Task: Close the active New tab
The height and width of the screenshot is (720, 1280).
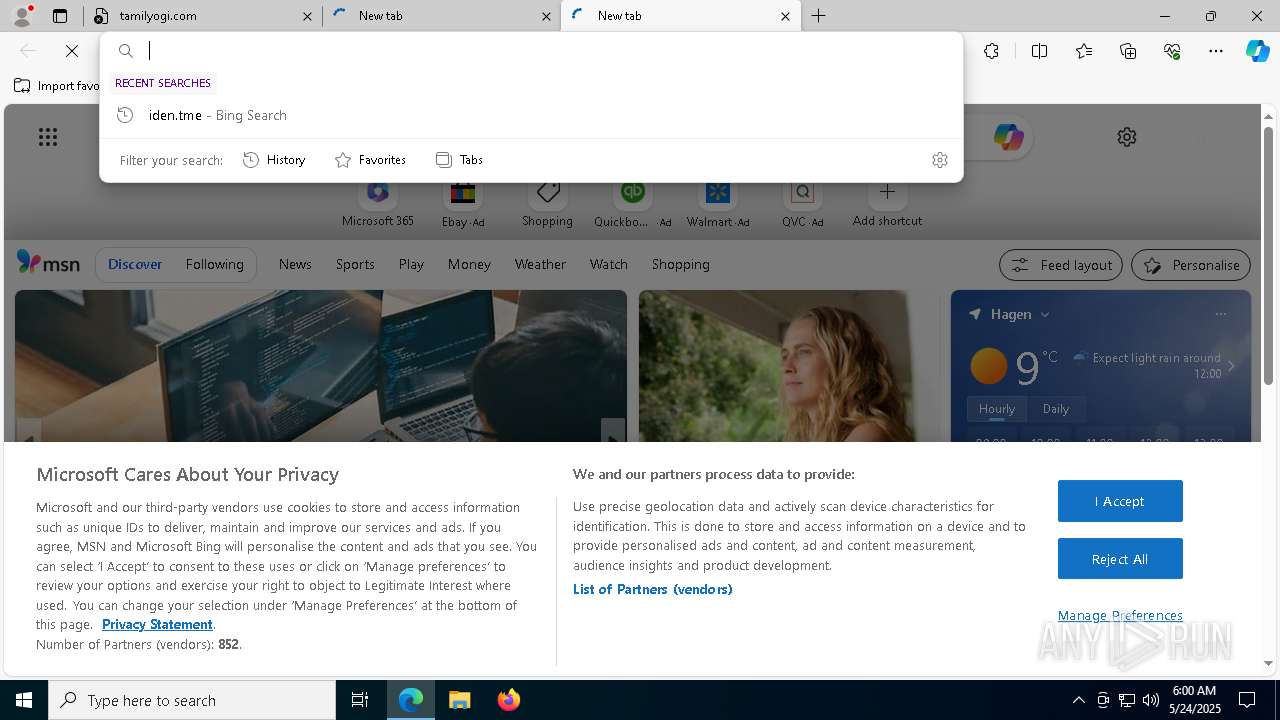Action: (785, 16)
